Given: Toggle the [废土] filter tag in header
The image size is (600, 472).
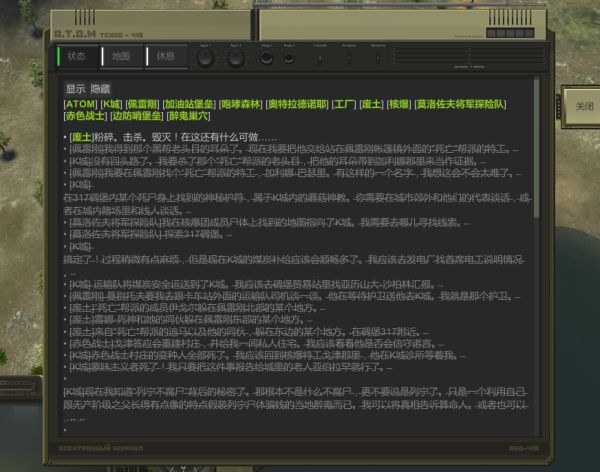Looking at the screenshot, I should pos(371,104).
